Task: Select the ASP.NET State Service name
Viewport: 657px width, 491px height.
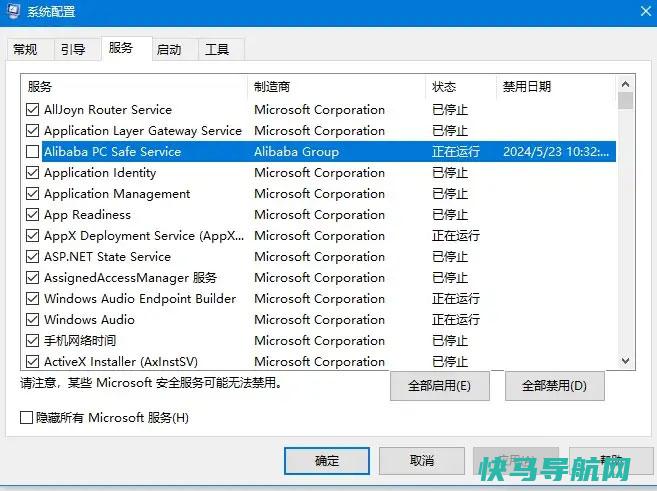Action: tap(107, 256)
